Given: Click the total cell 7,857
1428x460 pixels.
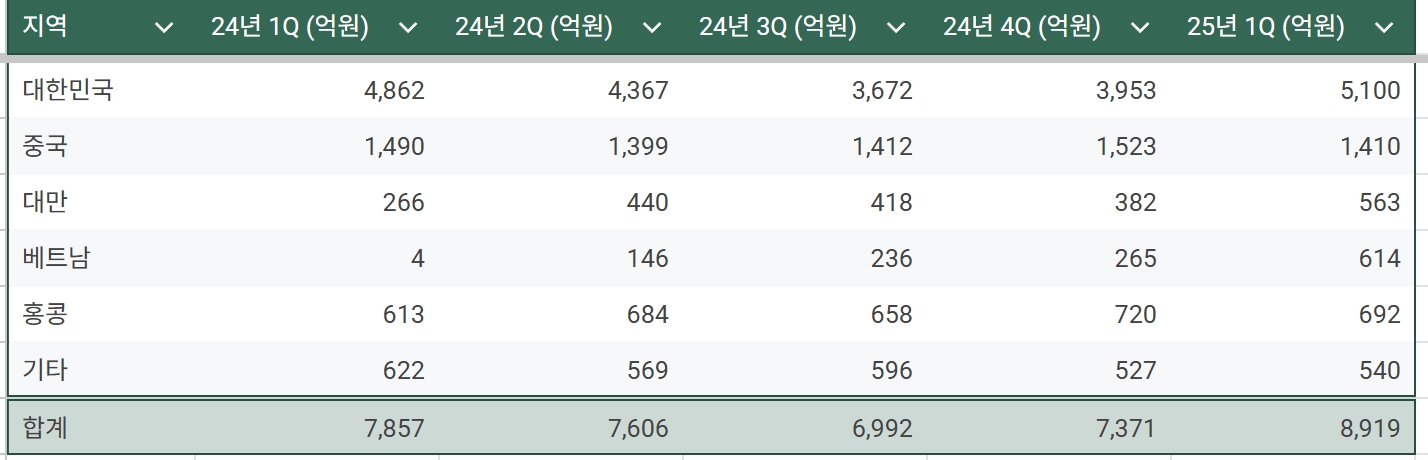Looking at the screenshot, I should 317,430.
